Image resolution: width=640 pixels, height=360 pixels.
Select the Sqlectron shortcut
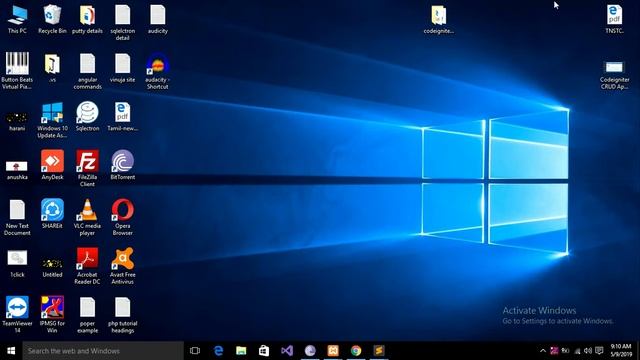[x=87, y=116]
